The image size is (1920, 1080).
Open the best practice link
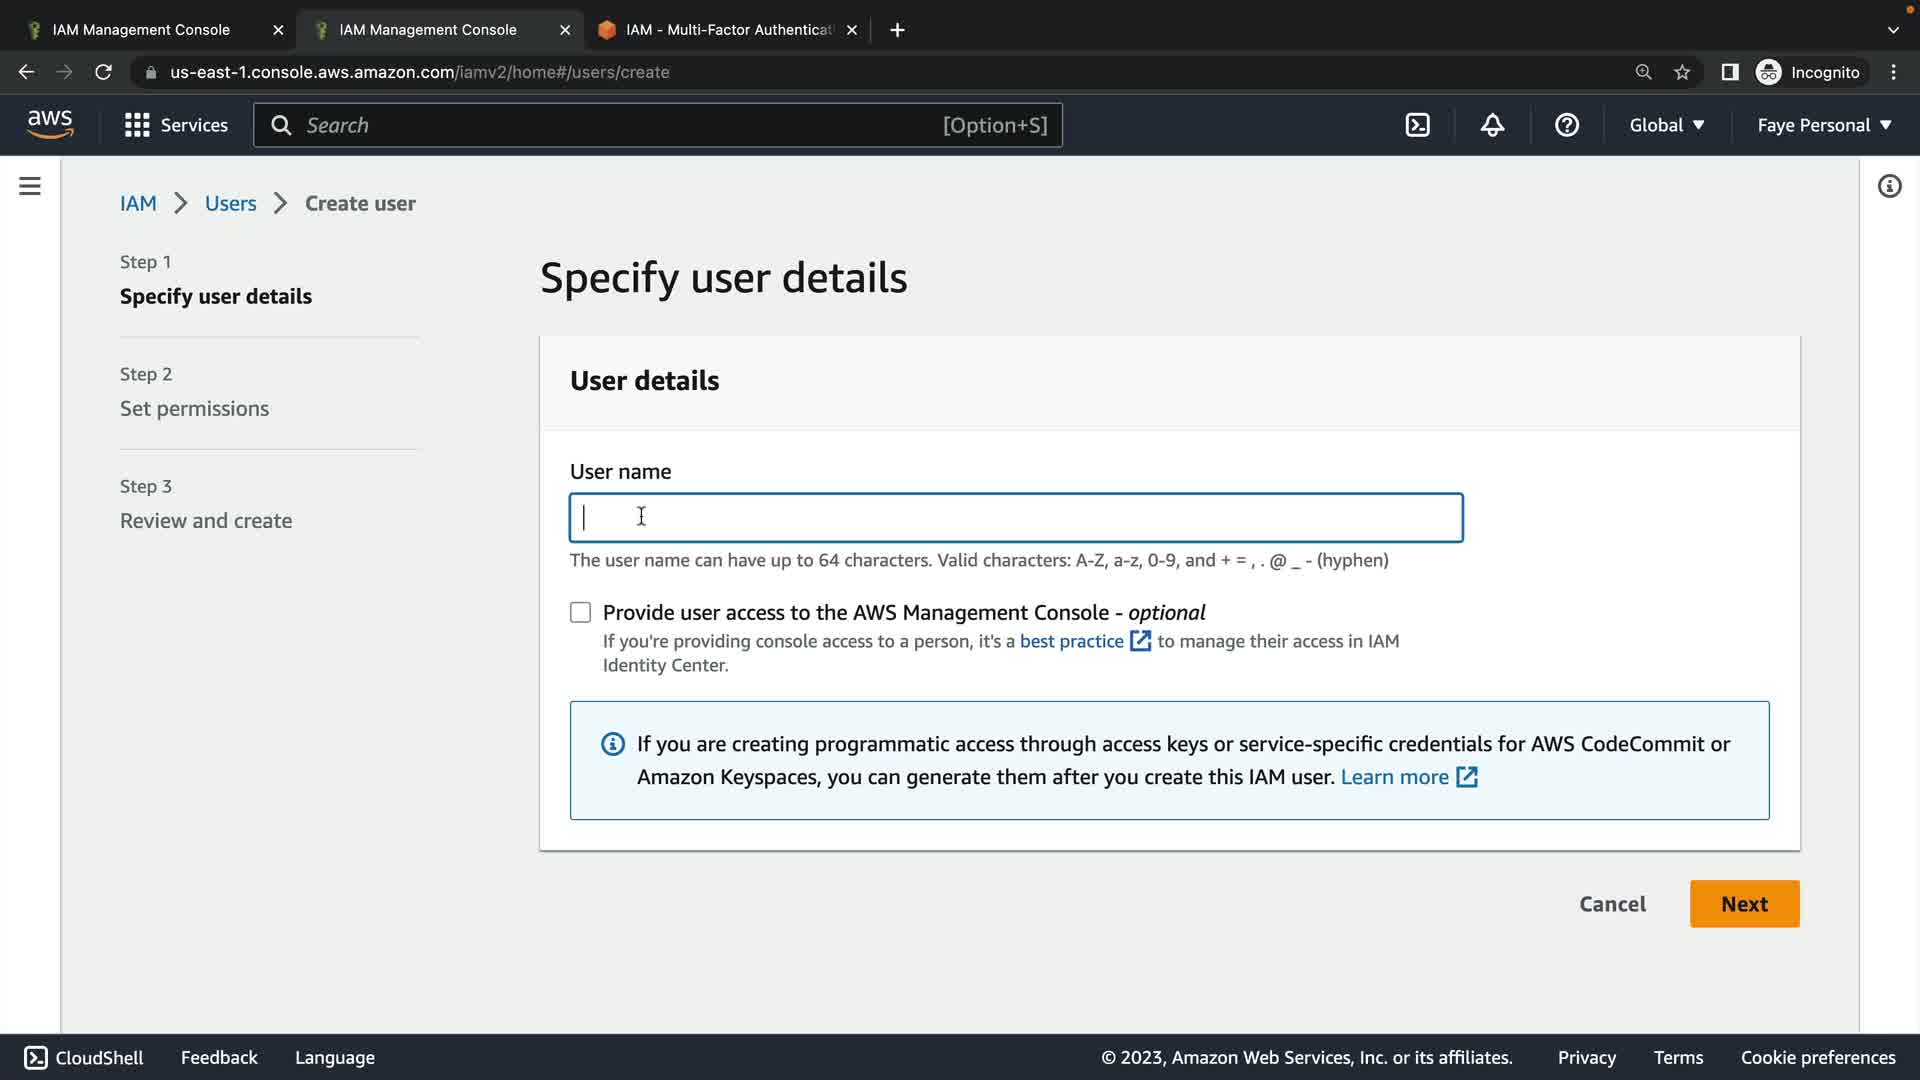click(1072, 641)
